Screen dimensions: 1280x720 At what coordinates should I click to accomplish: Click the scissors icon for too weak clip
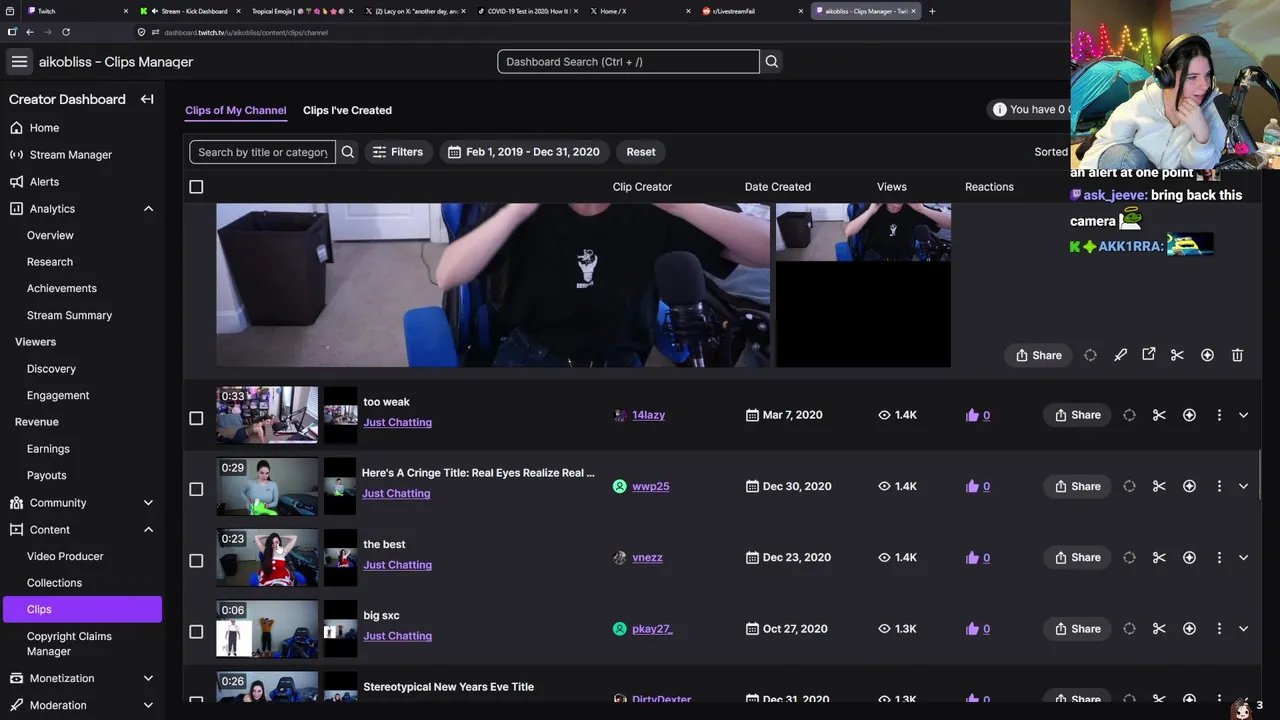(1159, 415)
